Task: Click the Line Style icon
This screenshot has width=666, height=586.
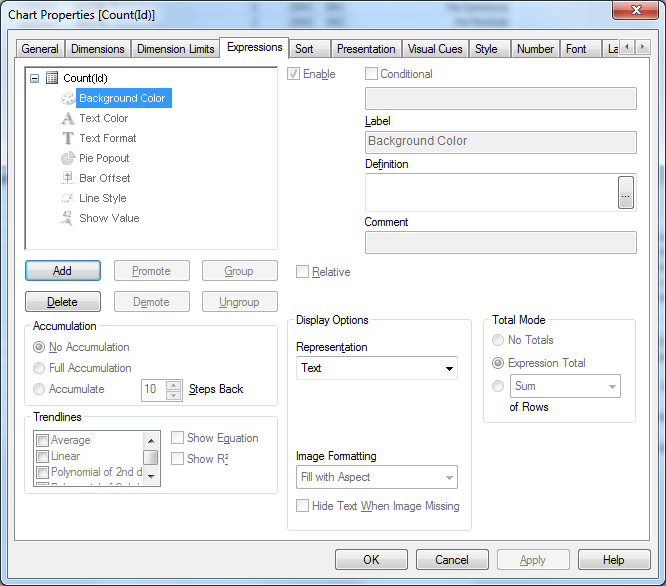Action: tap(68, 198)
